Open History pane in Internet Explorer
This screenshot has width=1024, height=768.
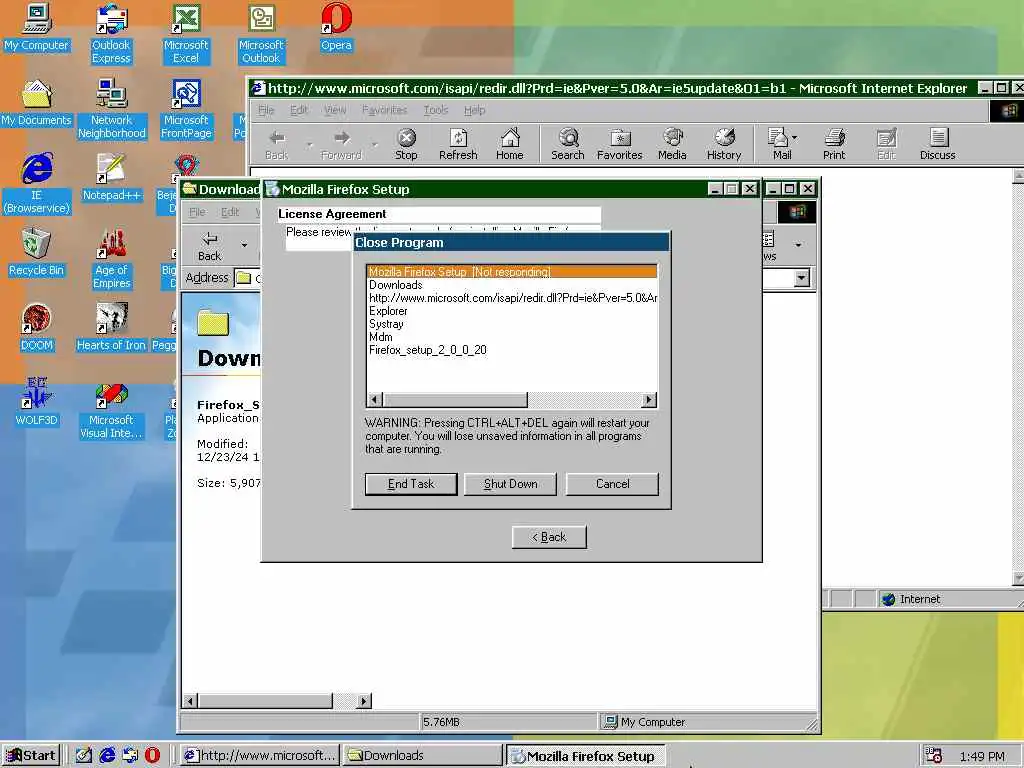click(724, 144)
